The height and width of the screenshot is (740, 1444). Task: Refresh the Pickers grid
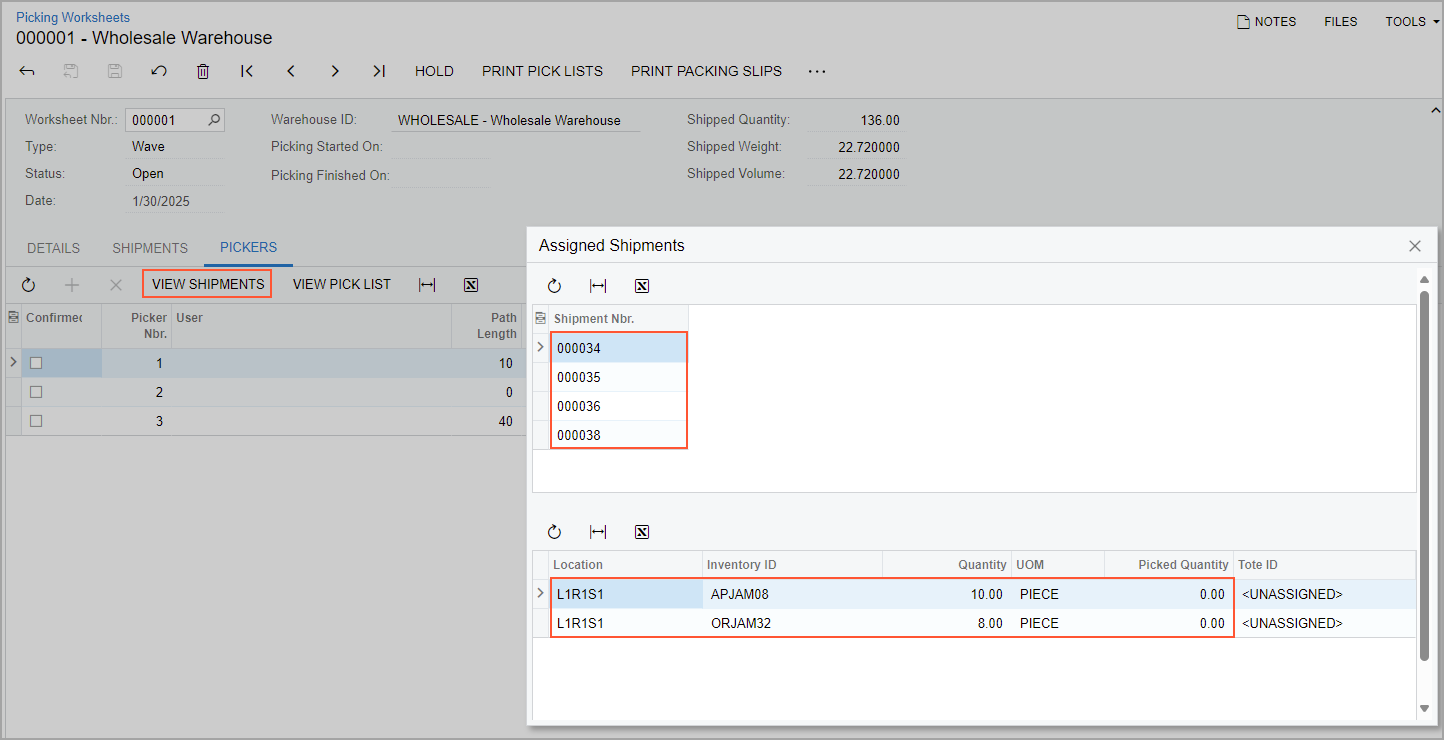coord(28,285)
